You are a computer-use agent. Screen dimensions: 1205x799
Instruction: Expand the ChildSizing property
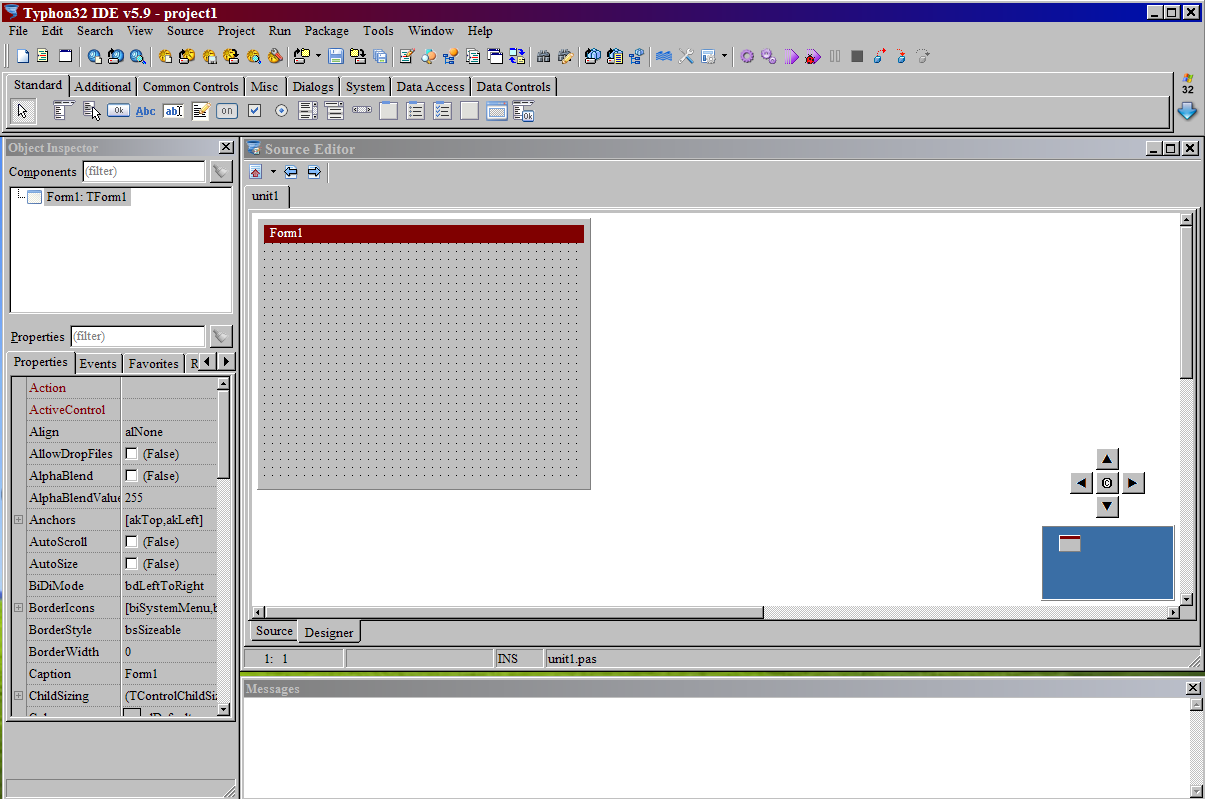(x=18, y=696)
